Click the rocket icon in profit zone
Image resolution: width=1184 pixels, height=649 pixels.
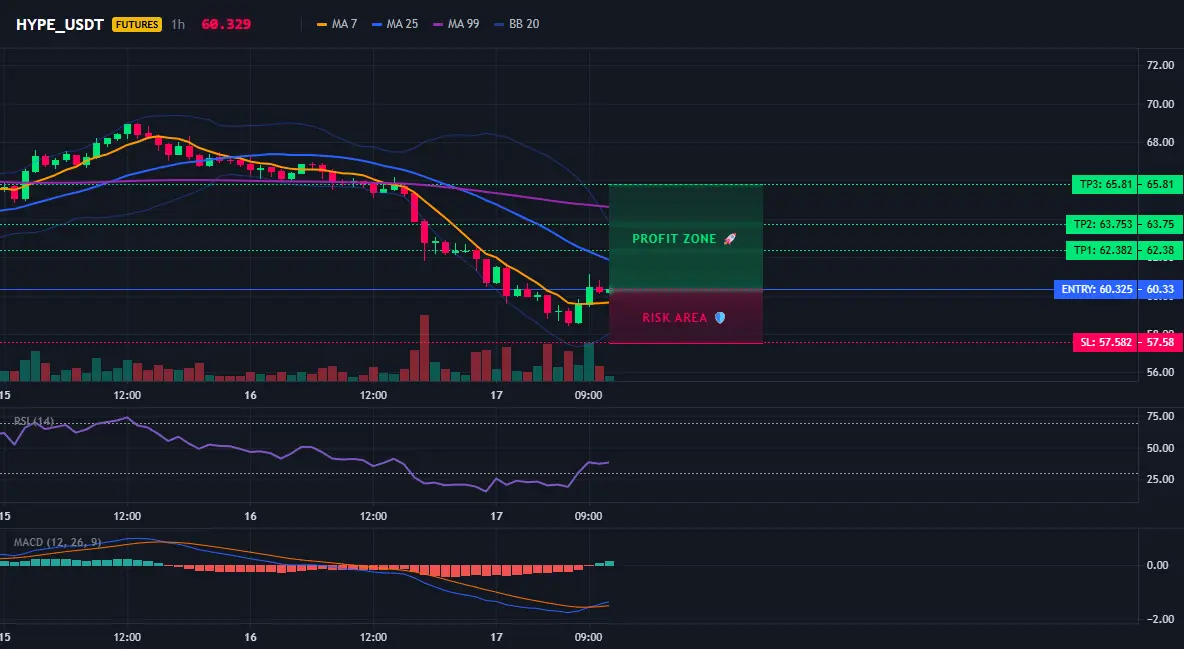pyautogui.click(x=729, y=239)
